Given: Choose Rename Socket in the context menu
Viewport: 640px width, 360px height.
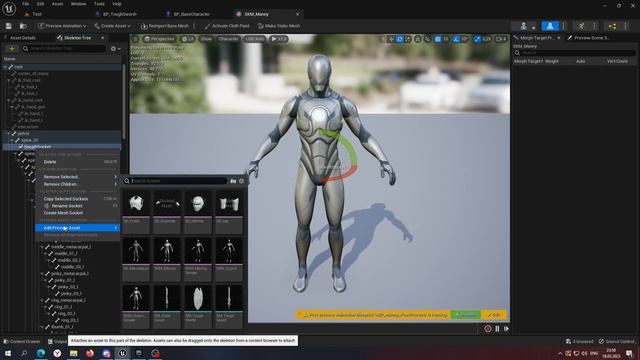Looking at the screenshot, I should coord(78,206).
